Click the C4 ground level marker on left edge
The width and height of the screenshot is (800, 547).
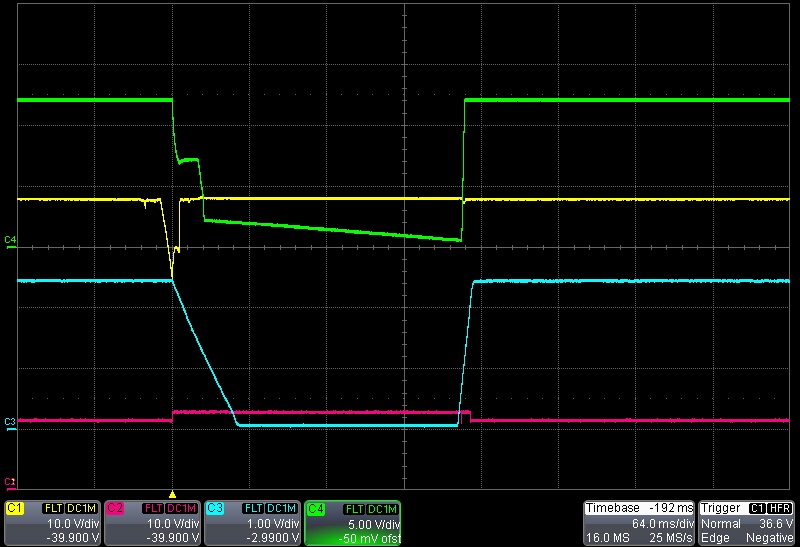click(x=10, y=240)
